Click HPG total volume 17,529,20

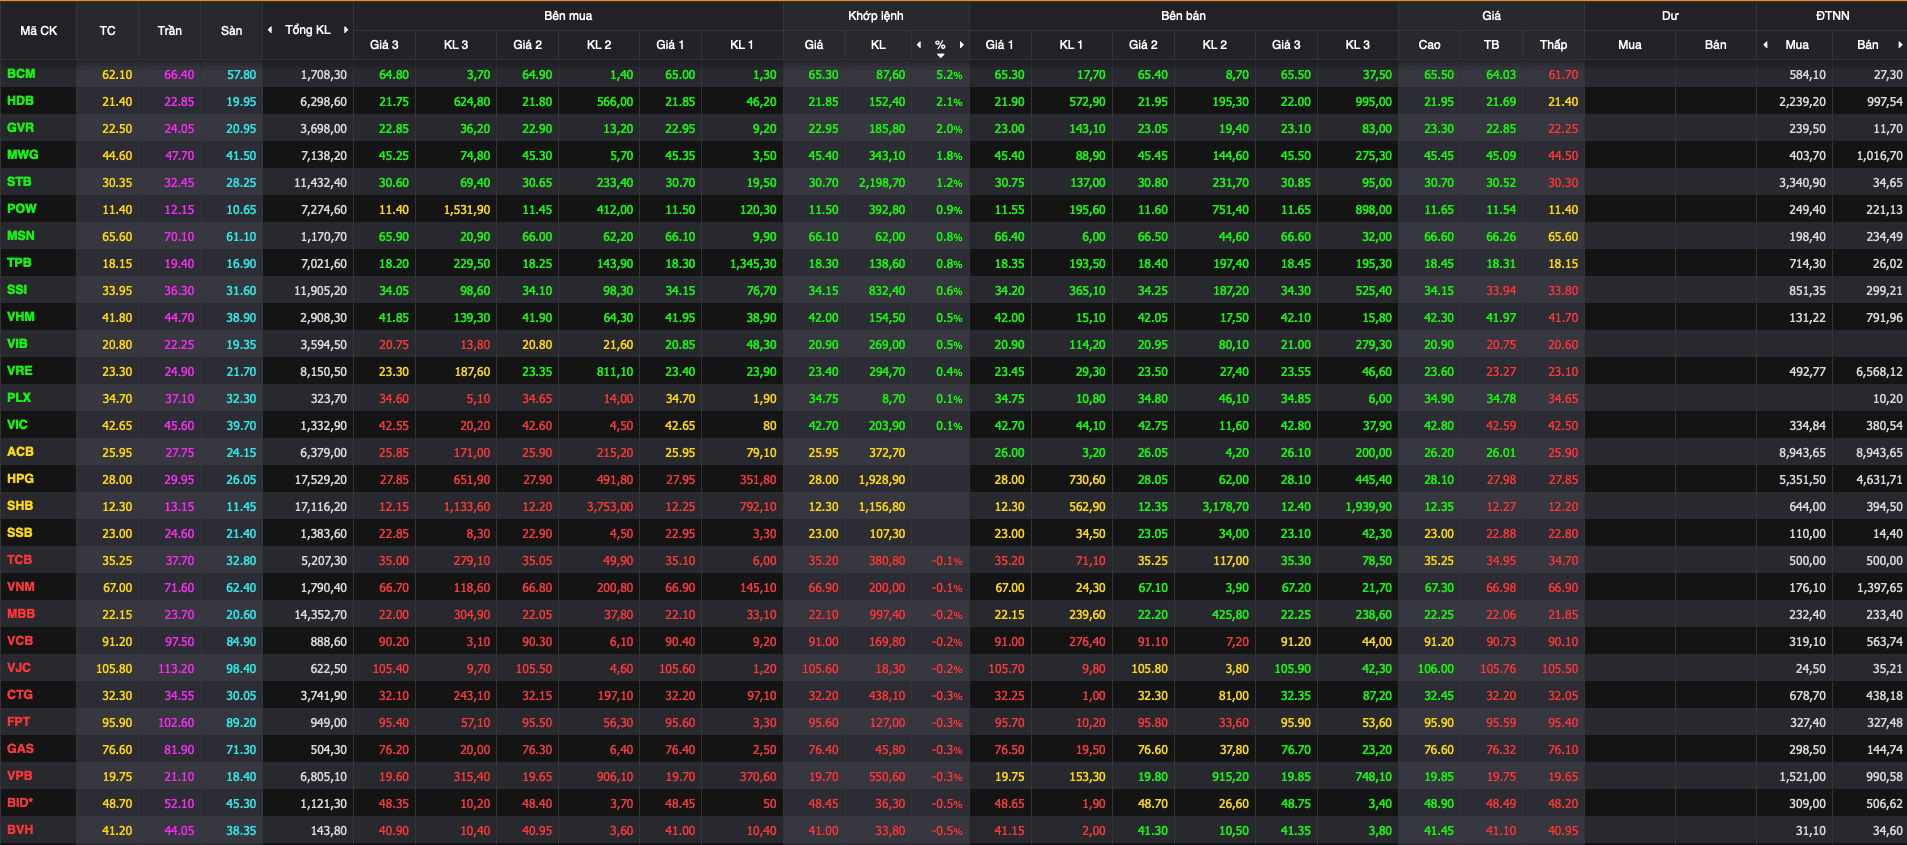[x=320, y=480]
